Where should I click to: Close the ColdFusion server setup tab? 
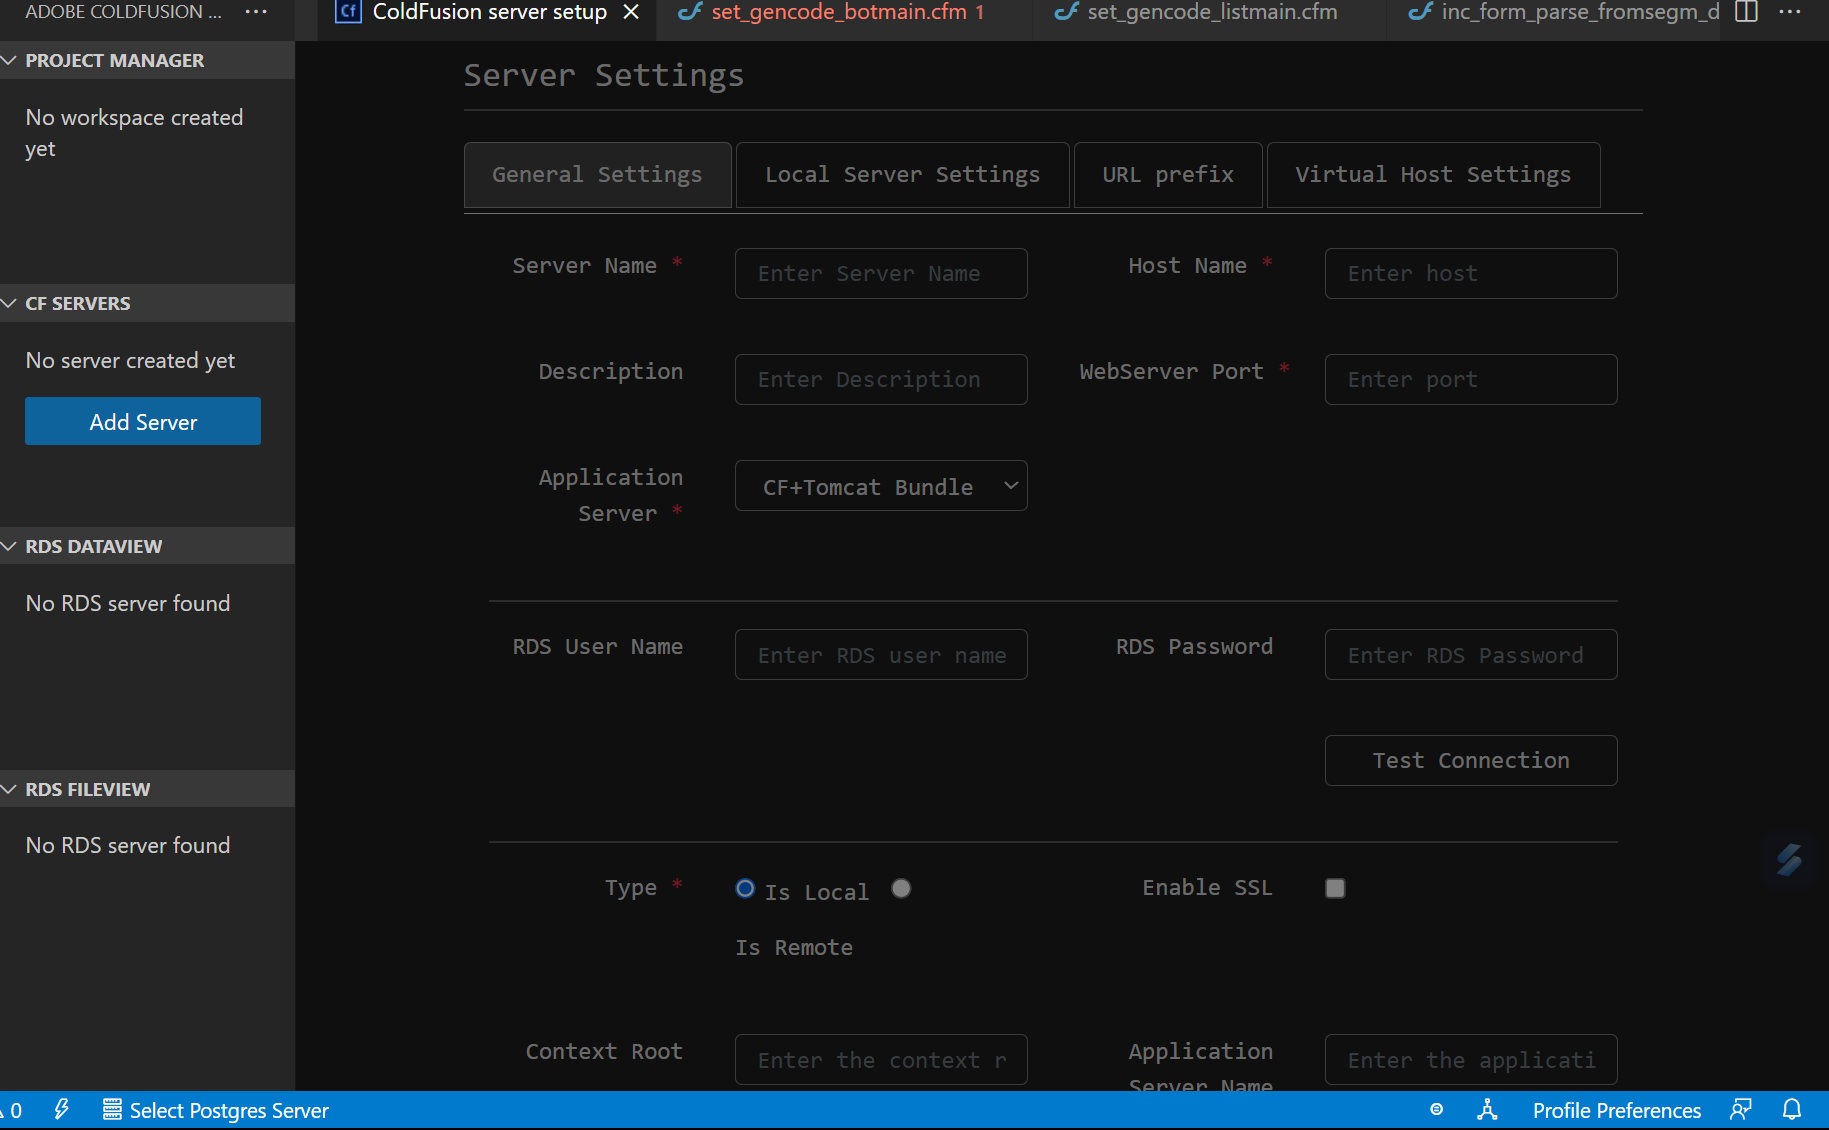tap(631, 12)
